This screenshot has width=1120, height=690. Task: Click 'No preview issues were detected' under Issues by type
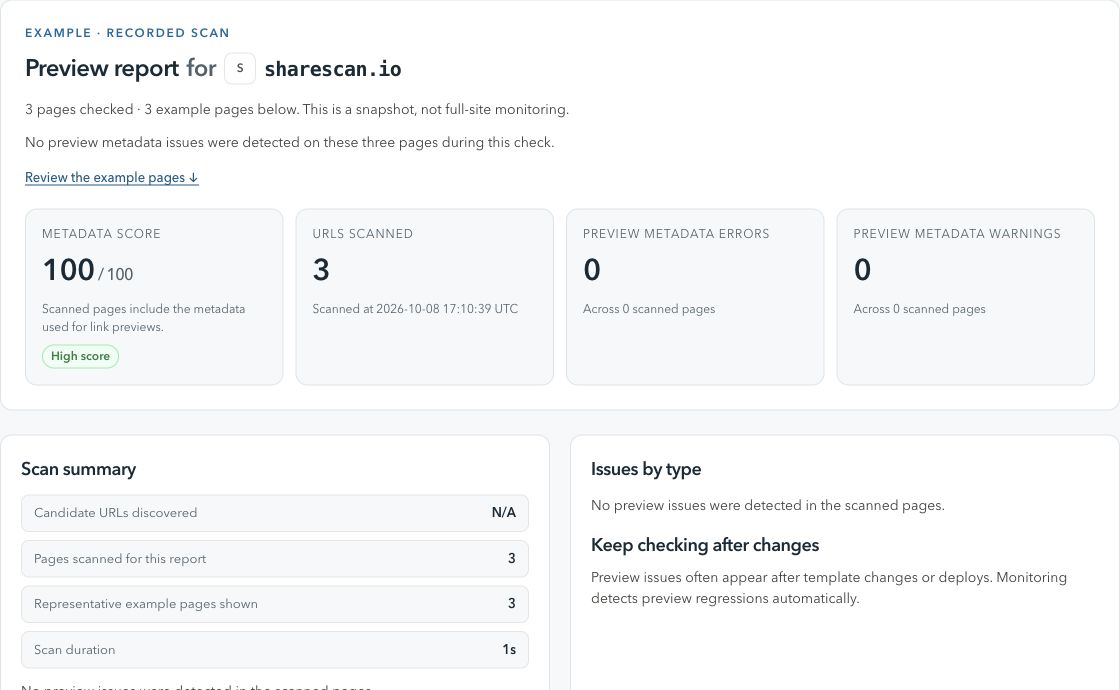(768, 505)
